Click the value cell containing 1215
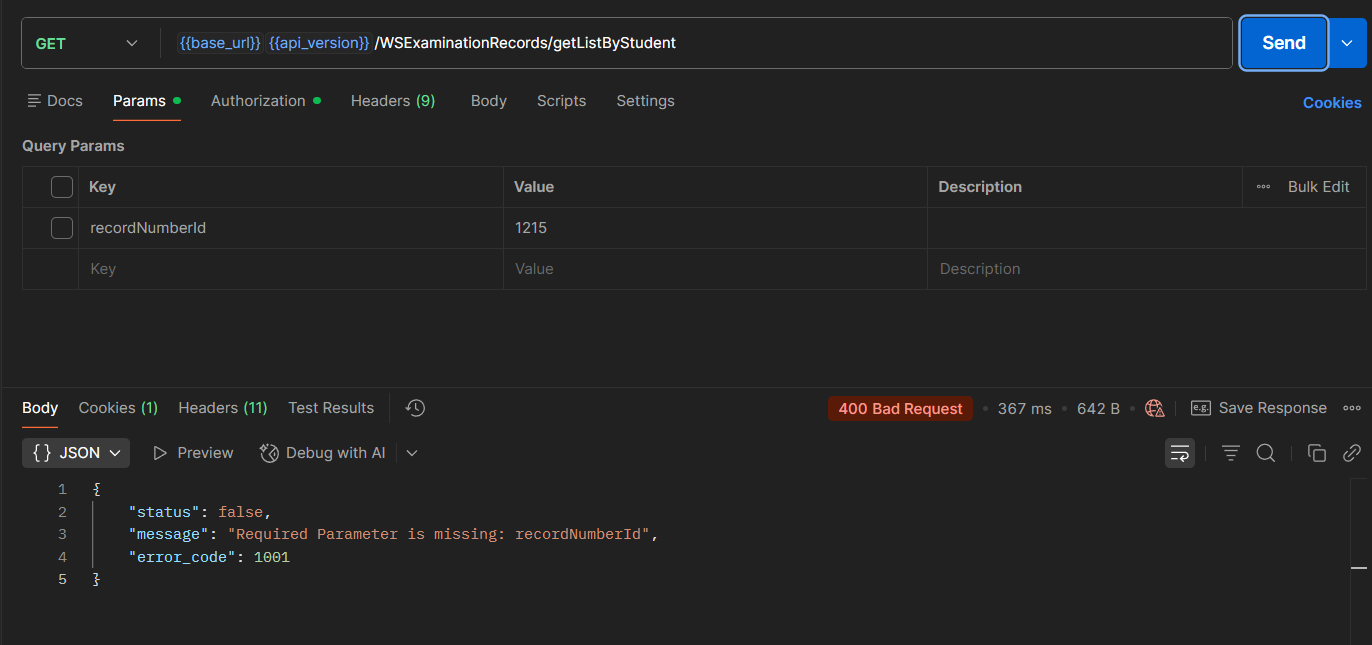The height and width of the screenshot is (645, 1372). 715,228
